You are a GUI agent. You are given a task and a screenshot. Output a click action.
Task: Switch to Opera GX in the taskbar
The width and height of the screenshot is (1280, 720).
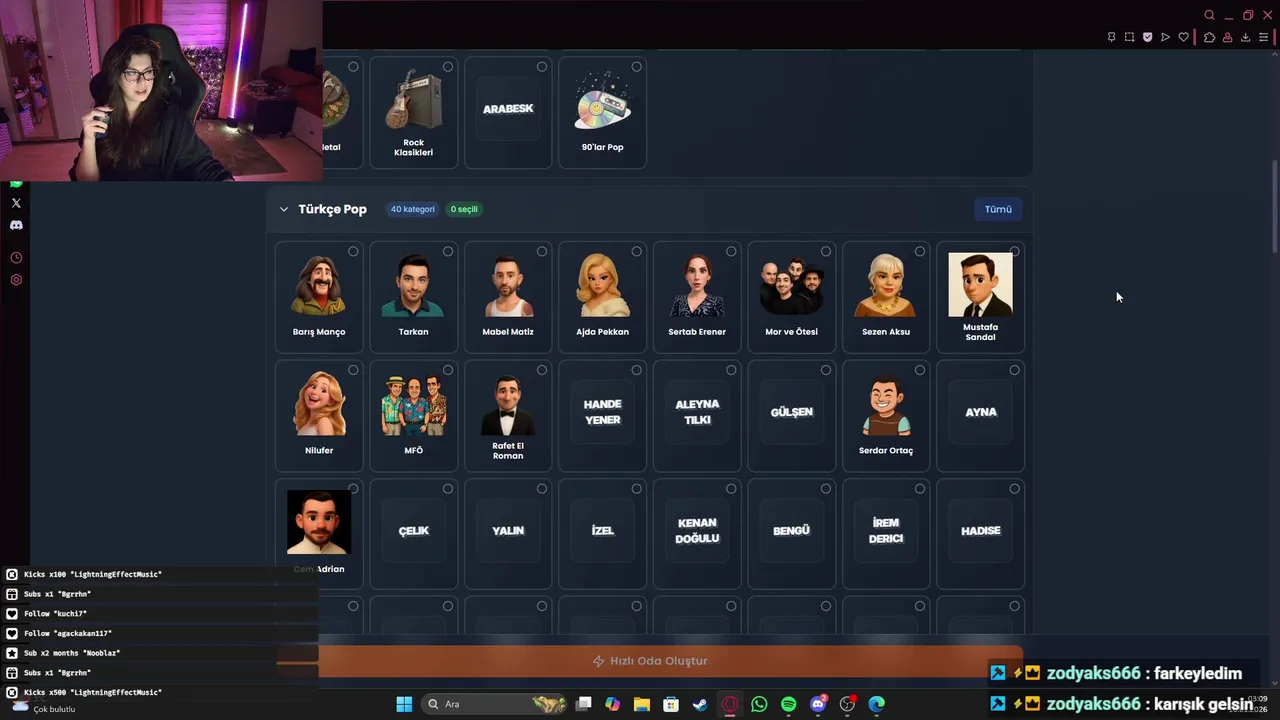(730, 704)
